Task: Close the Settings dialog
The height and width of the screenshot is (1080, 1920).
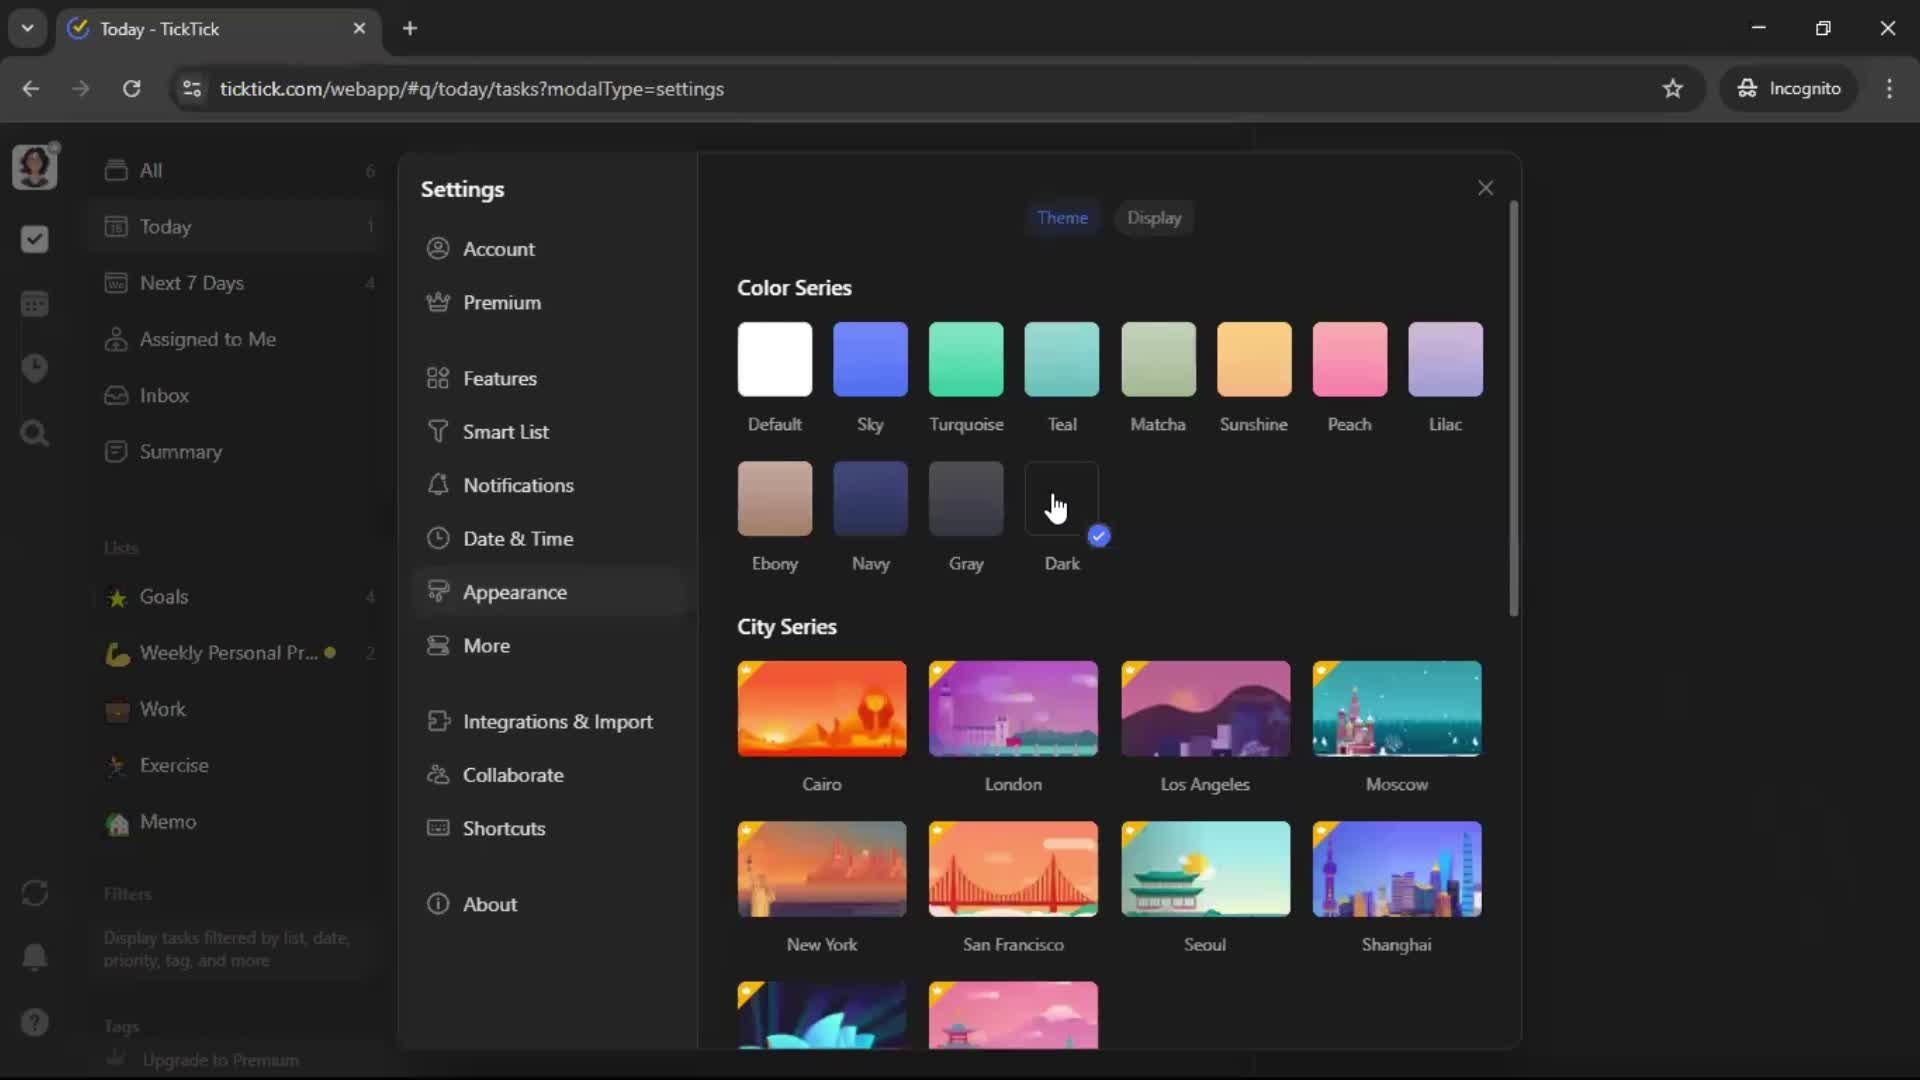Action: point(1485,188)
